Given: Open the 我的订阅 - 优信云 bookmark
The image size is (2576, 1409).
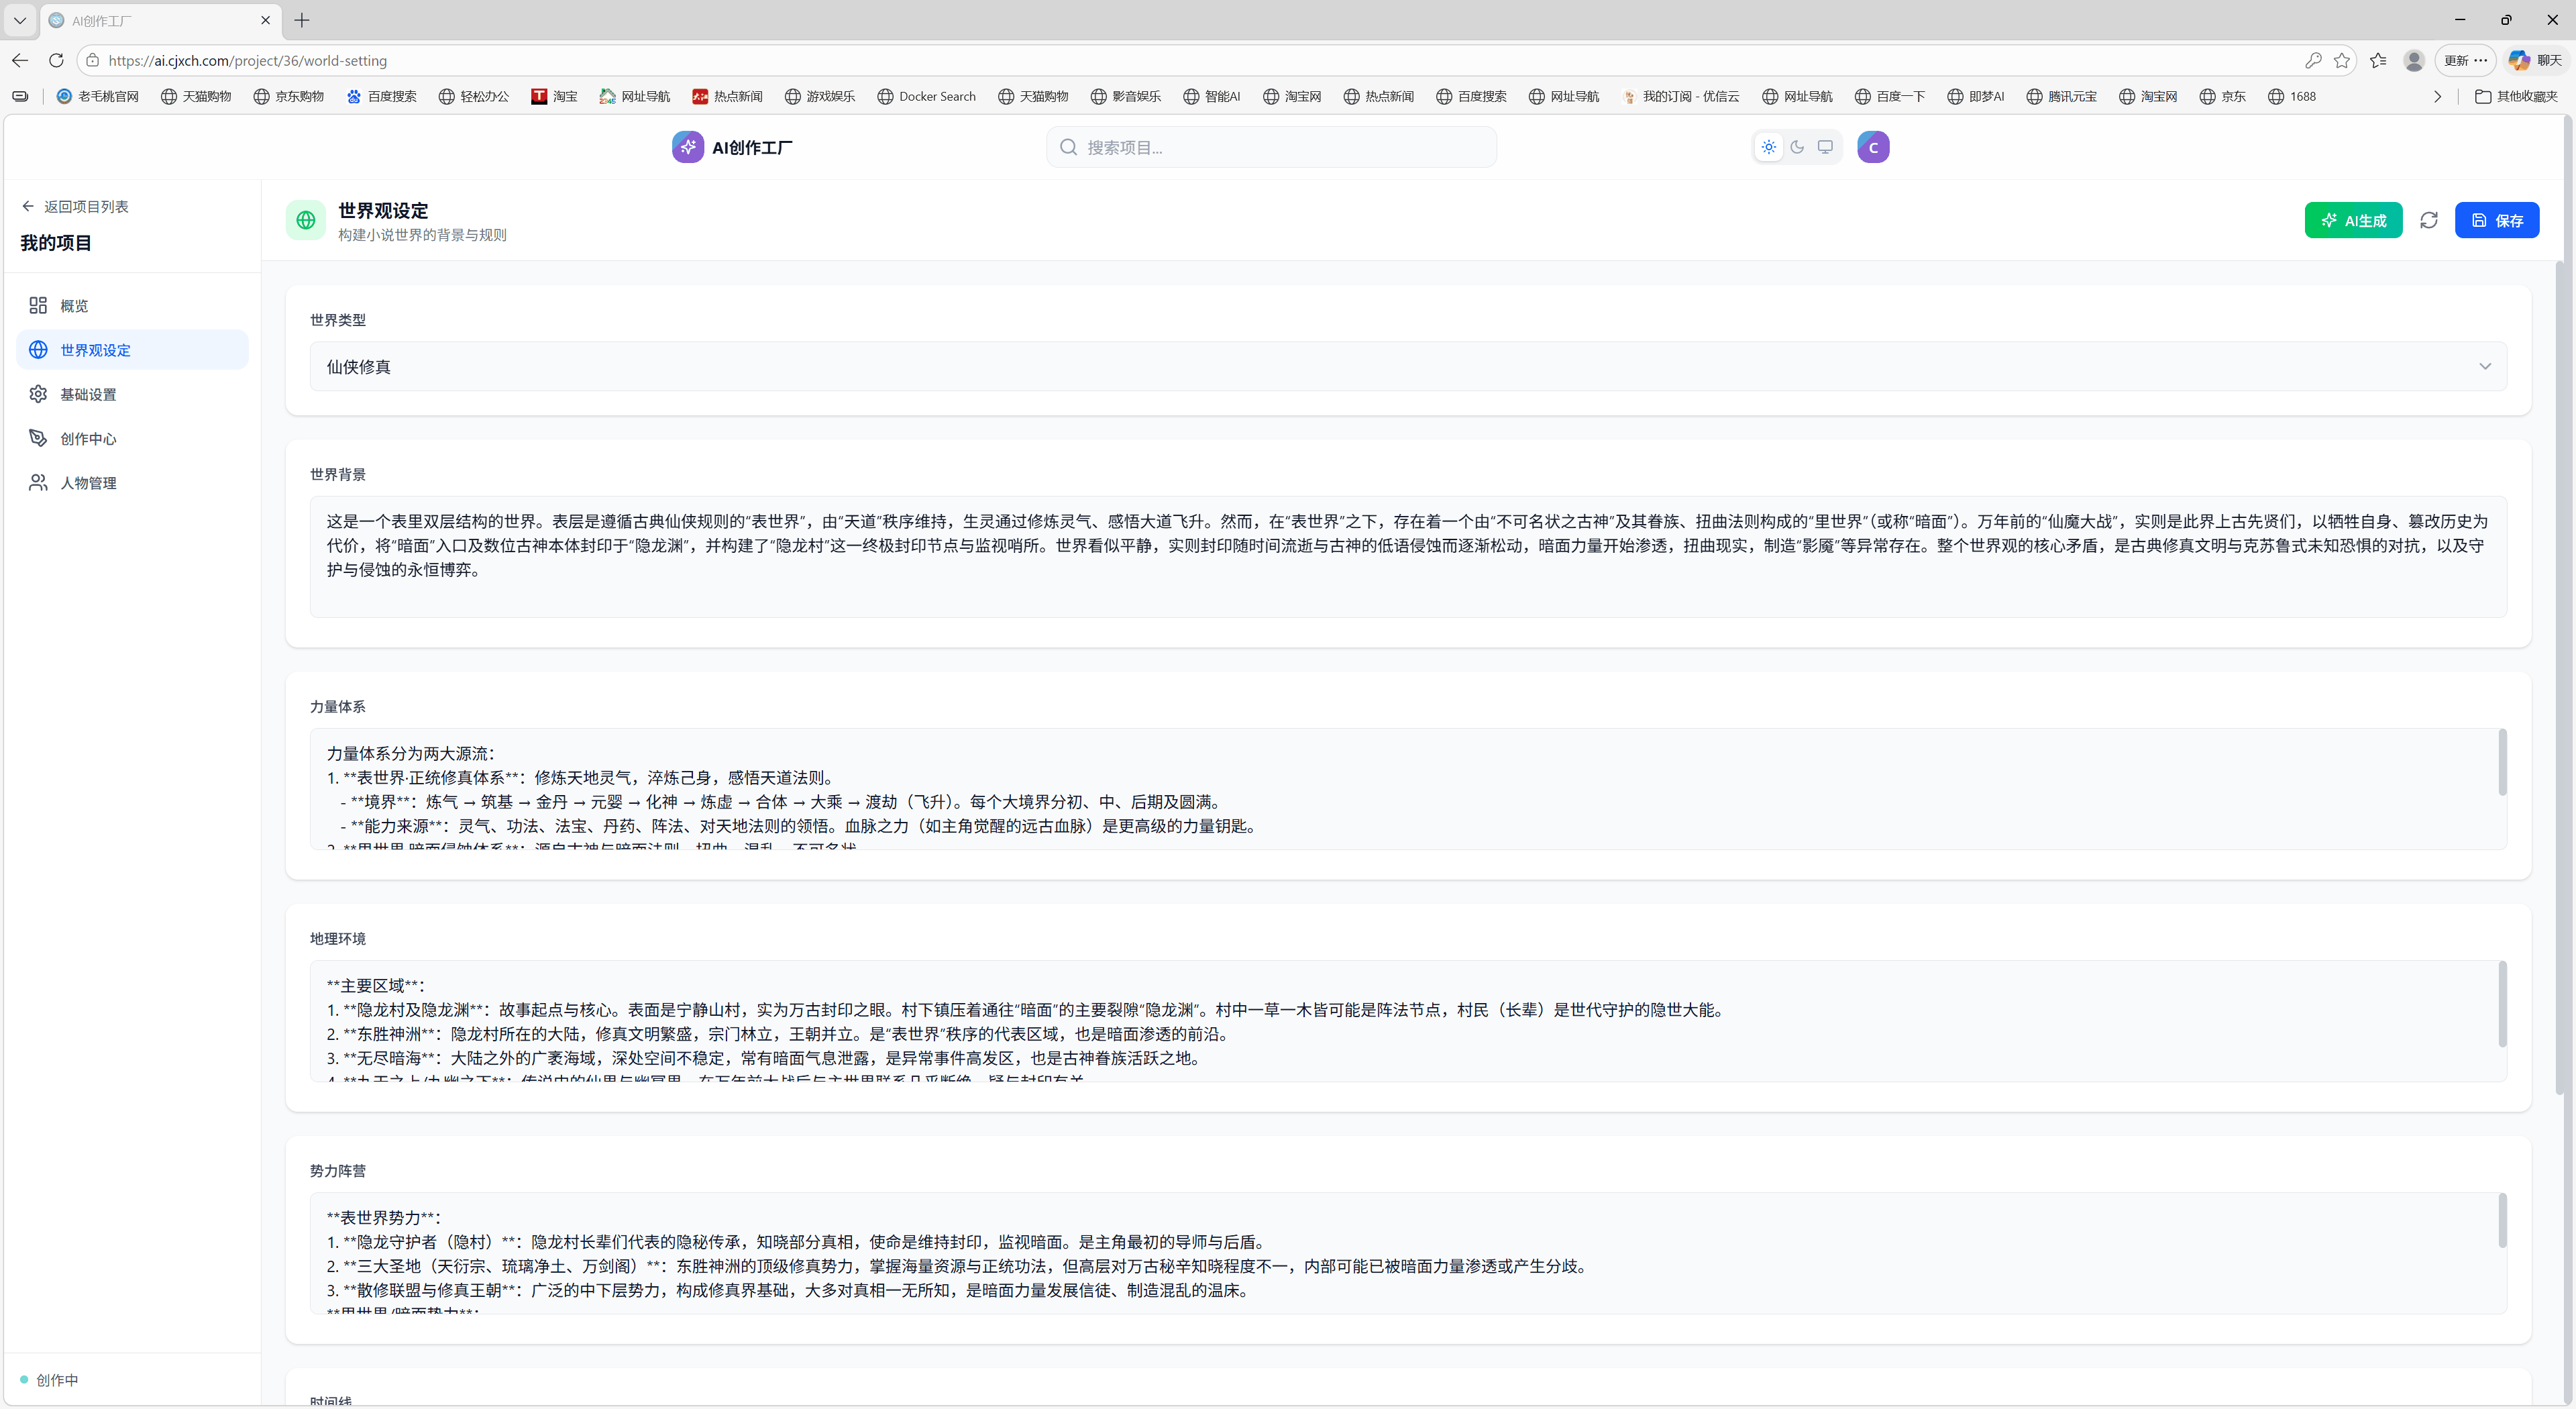Looking at the screenshot, I should pos(1680,96).
